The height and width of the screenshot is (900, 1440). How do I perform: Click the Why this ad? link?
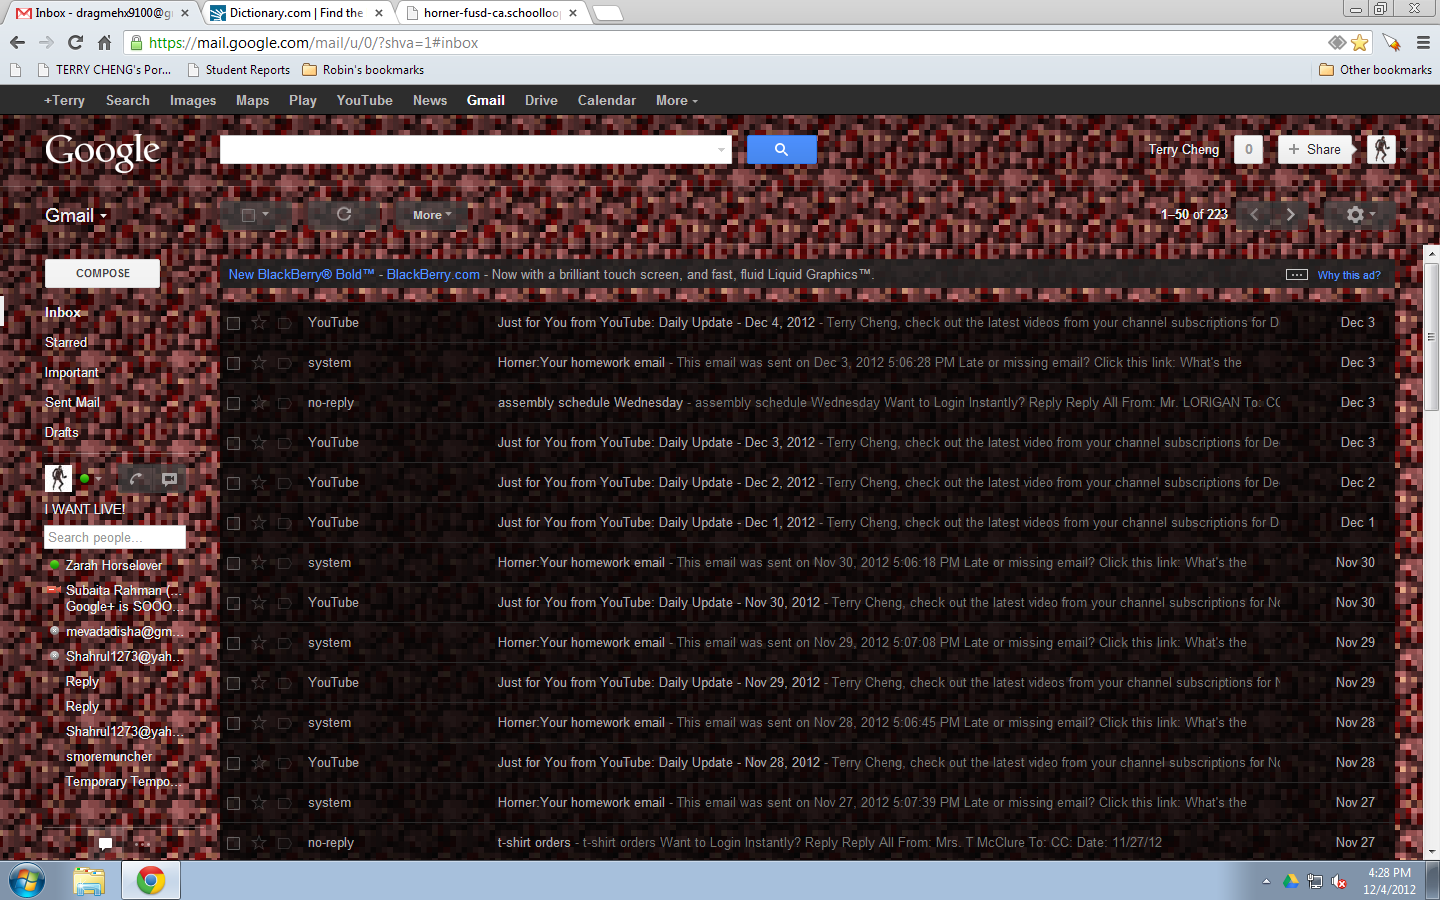tap(1349, 275)
